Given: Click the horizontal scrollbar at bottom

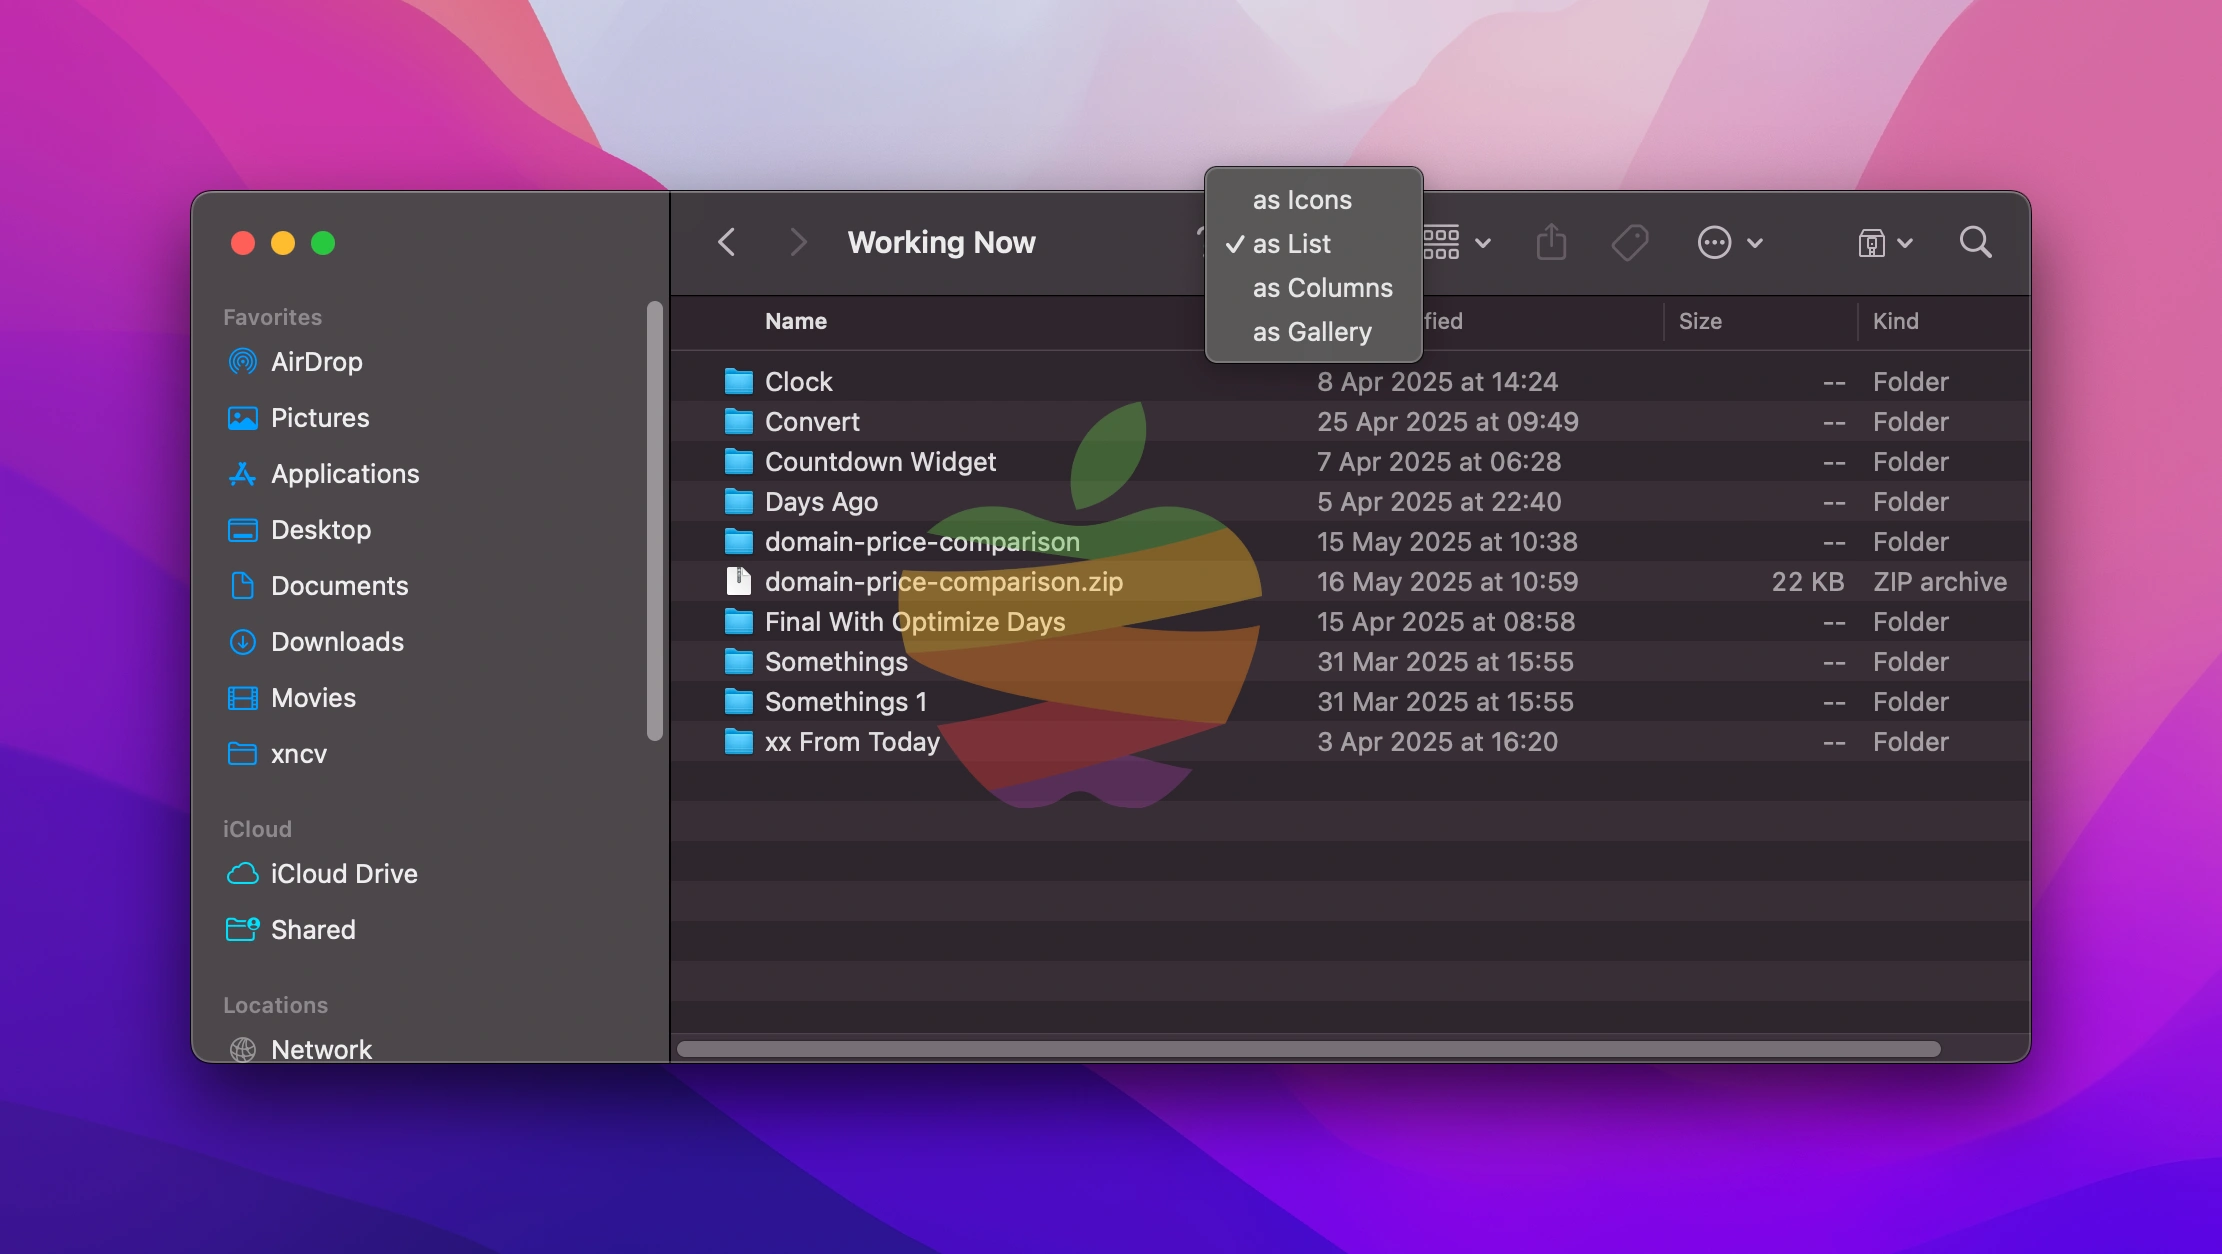Looking at the screenshot, I should 1308,1049.
